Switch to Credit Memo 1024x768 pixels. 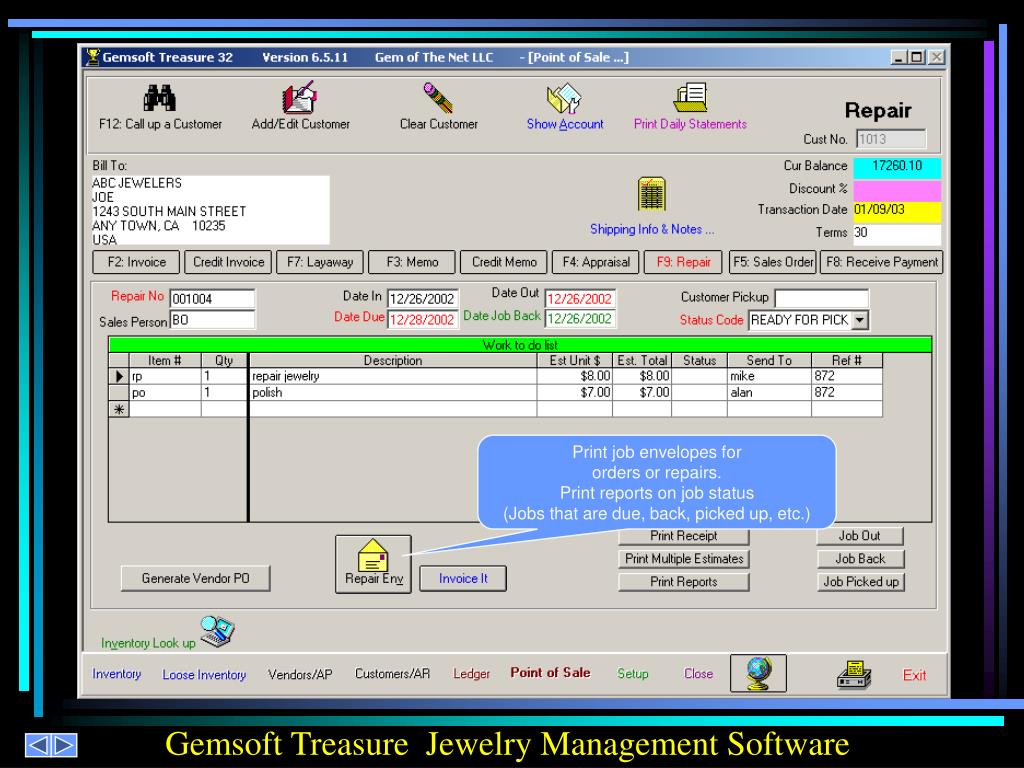[x=504, y=262]
